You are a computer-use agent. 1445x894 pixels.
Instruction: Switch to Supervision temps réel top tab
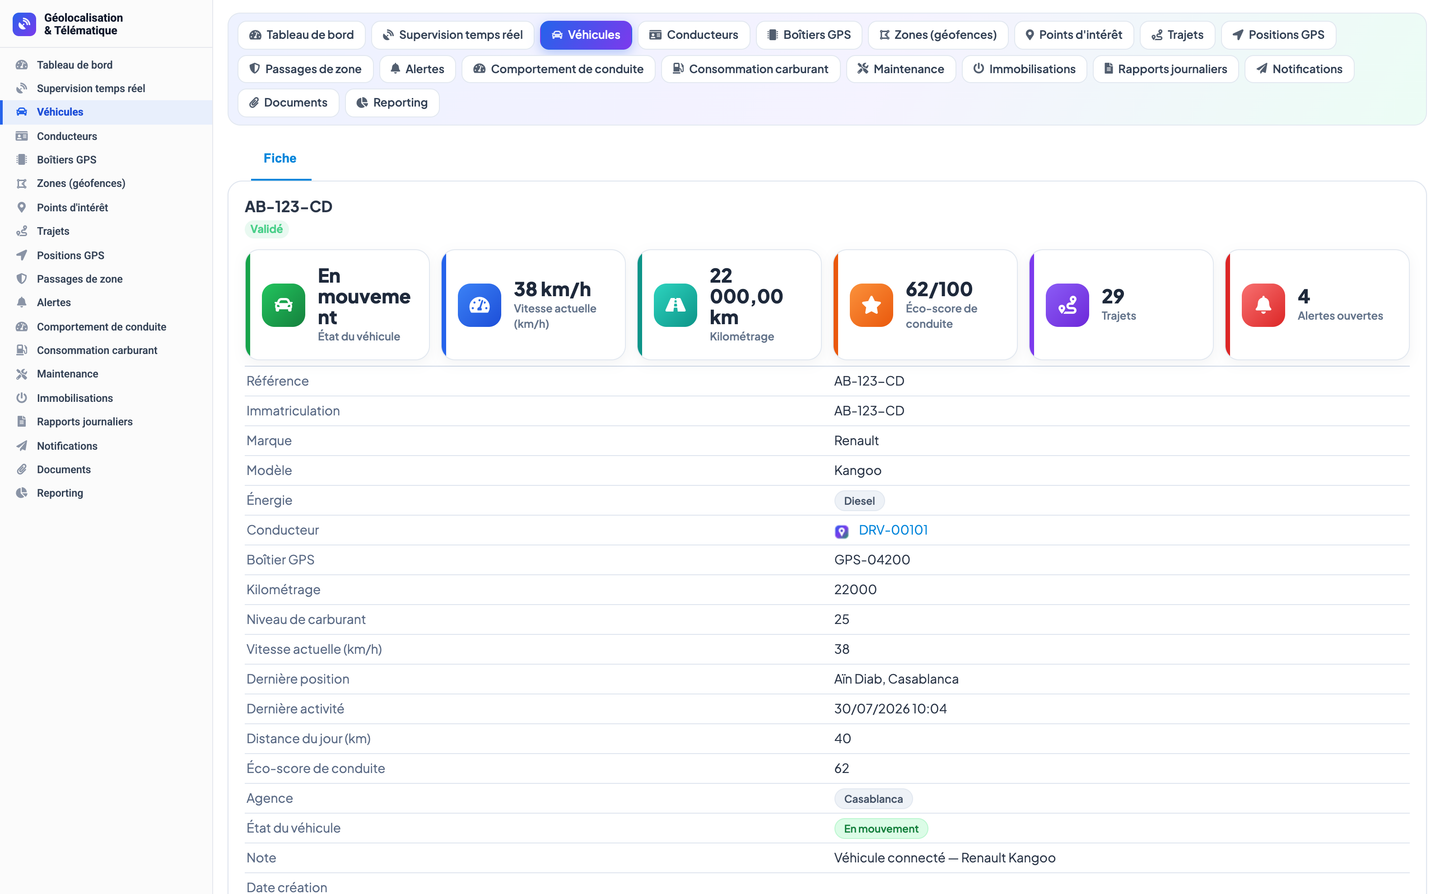(x=453, y=35)
